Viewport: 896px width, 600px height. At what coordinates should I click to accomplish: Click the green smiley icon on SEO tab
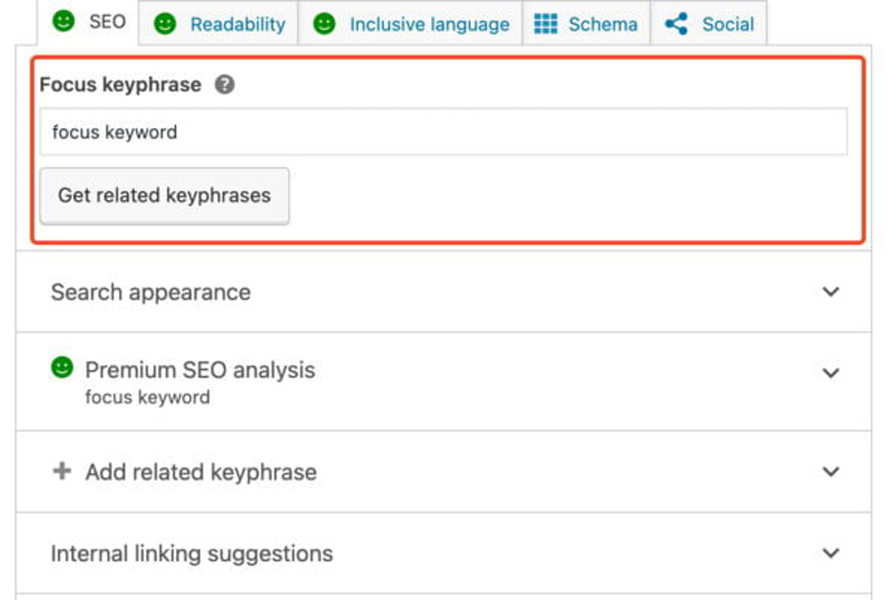coord(64,23)
